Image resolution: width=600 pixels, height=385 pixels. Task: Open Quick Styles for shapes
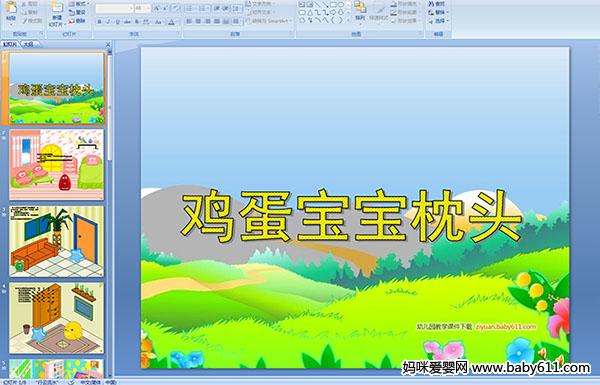click(x=379, y=11)
